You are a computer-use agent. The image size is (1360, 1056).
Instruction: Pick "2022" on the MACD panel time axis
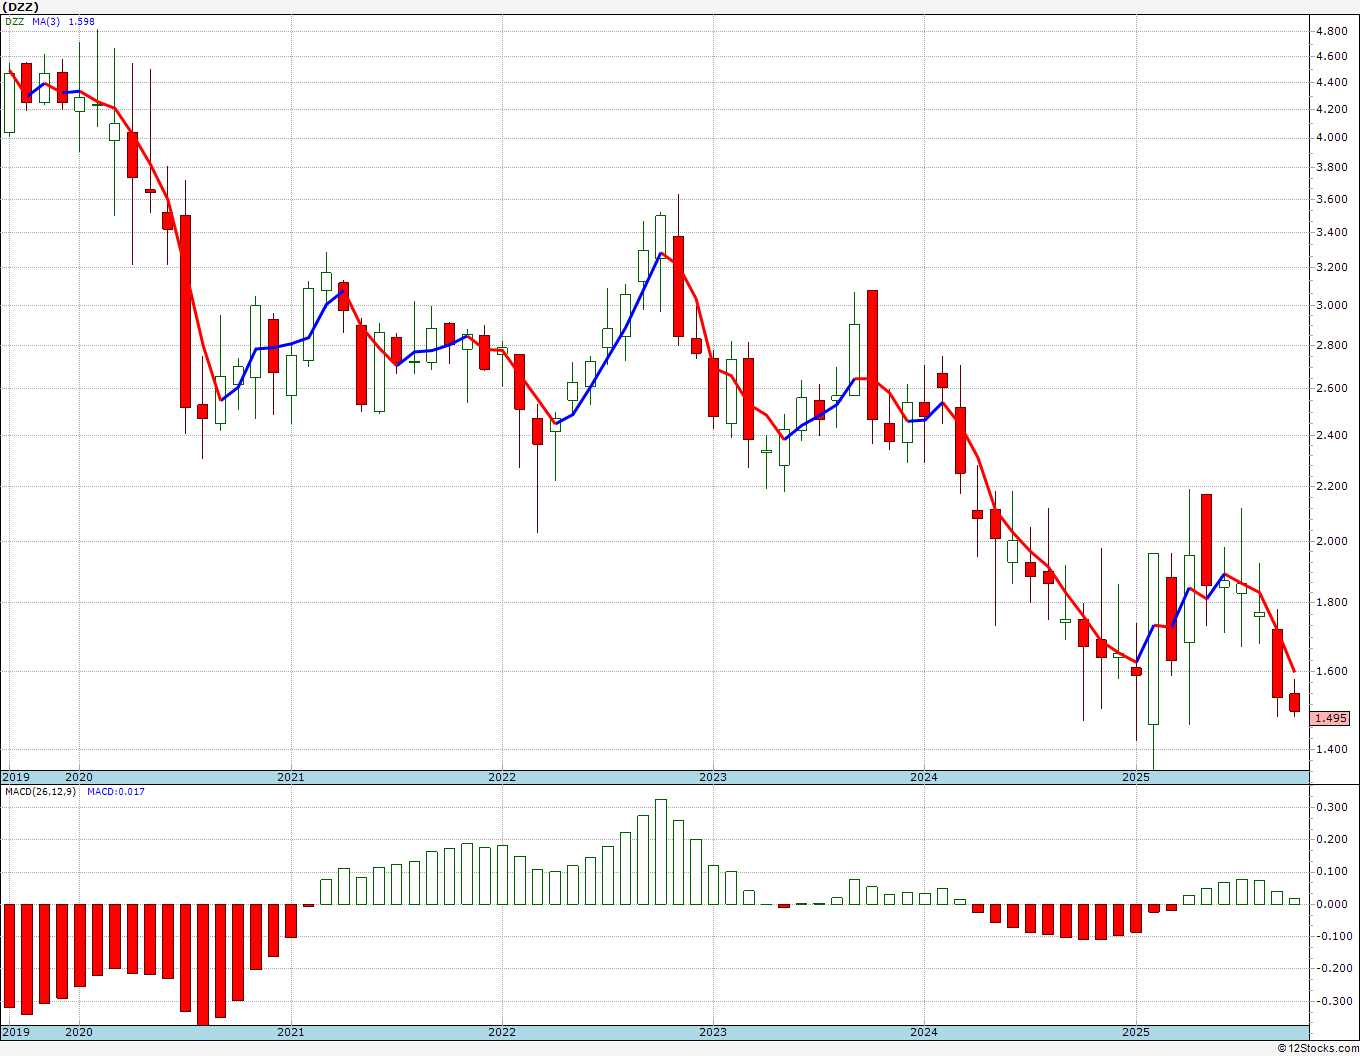[502, 1032]
